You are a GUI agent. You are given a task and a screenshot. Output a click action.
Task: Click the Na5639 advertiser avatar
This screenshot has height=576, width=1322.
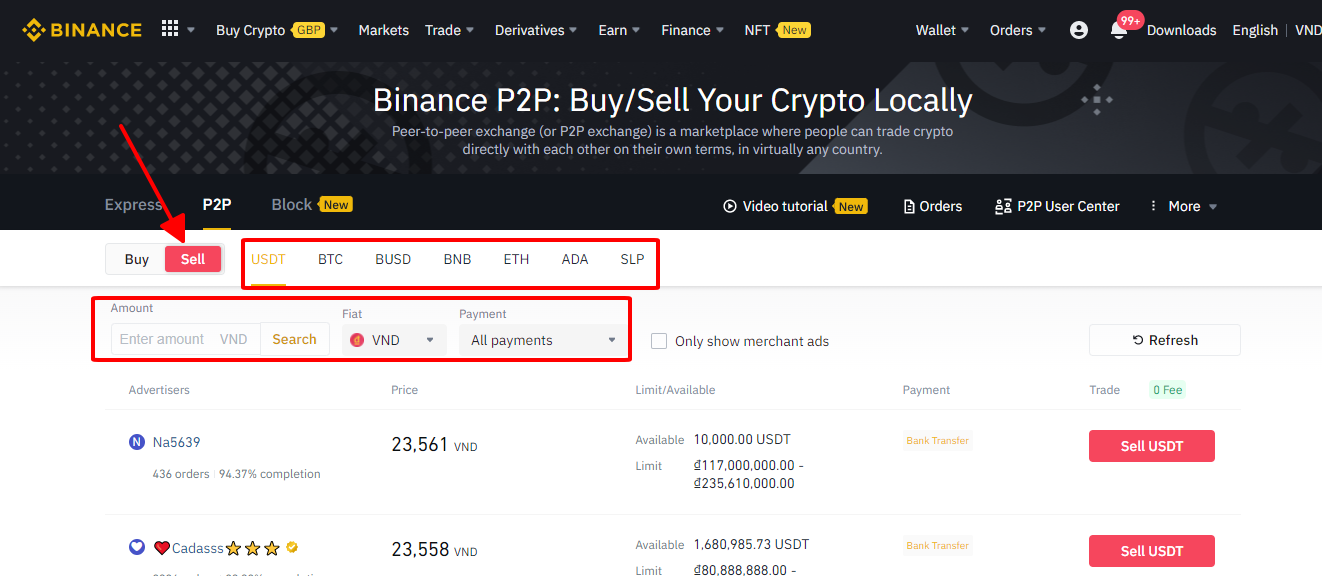(137, 442)
